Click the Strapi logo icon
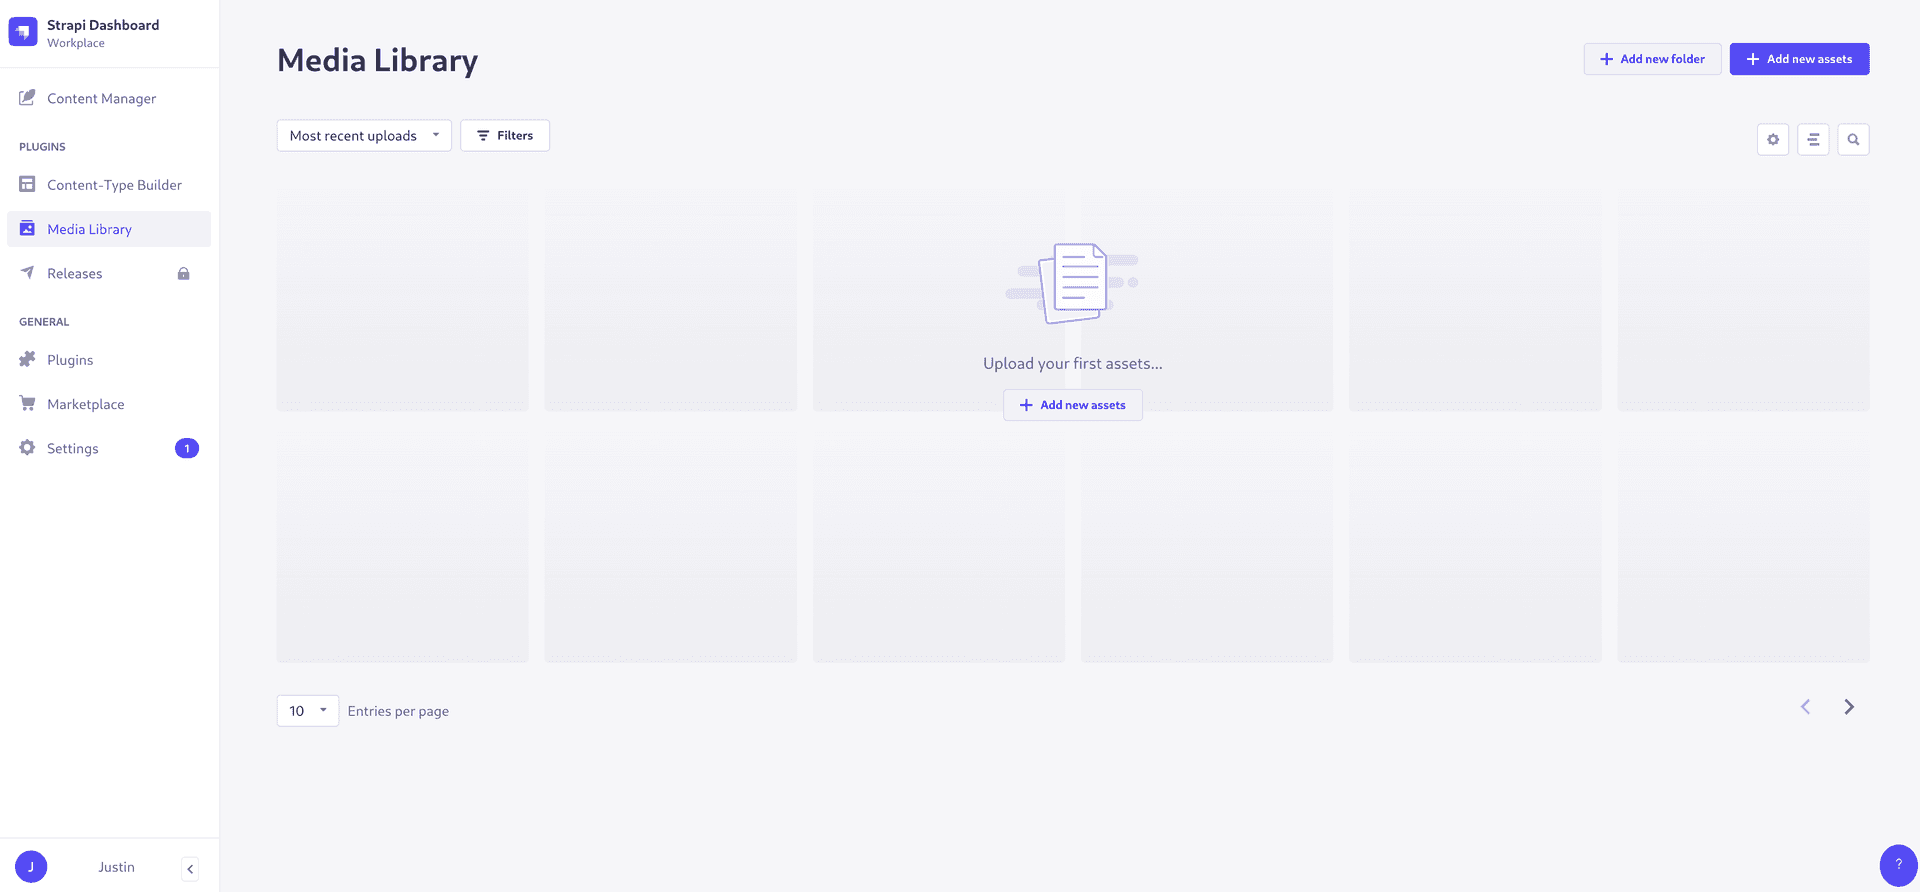 (23, 32)
